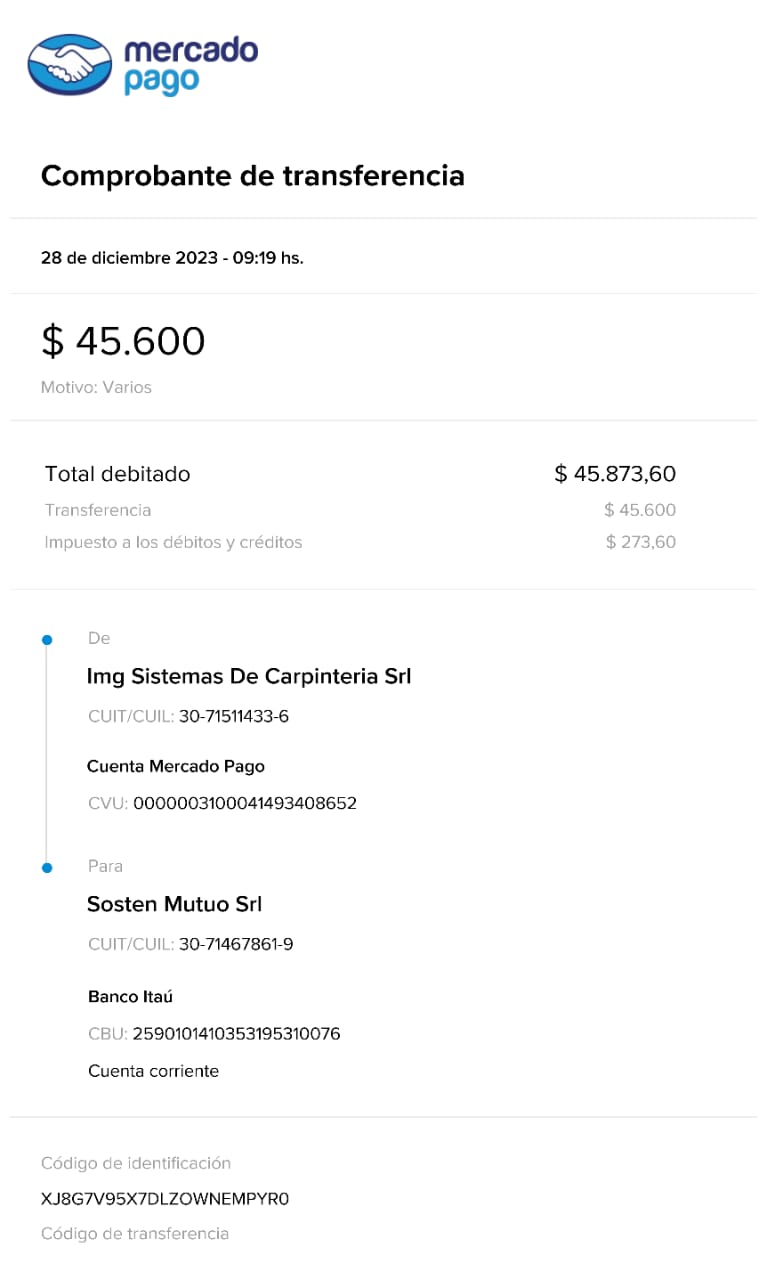Screen dimensions: 767x1280
Task: Select the Comprobante de transferencia heading
Action: (x=252, y=176)
